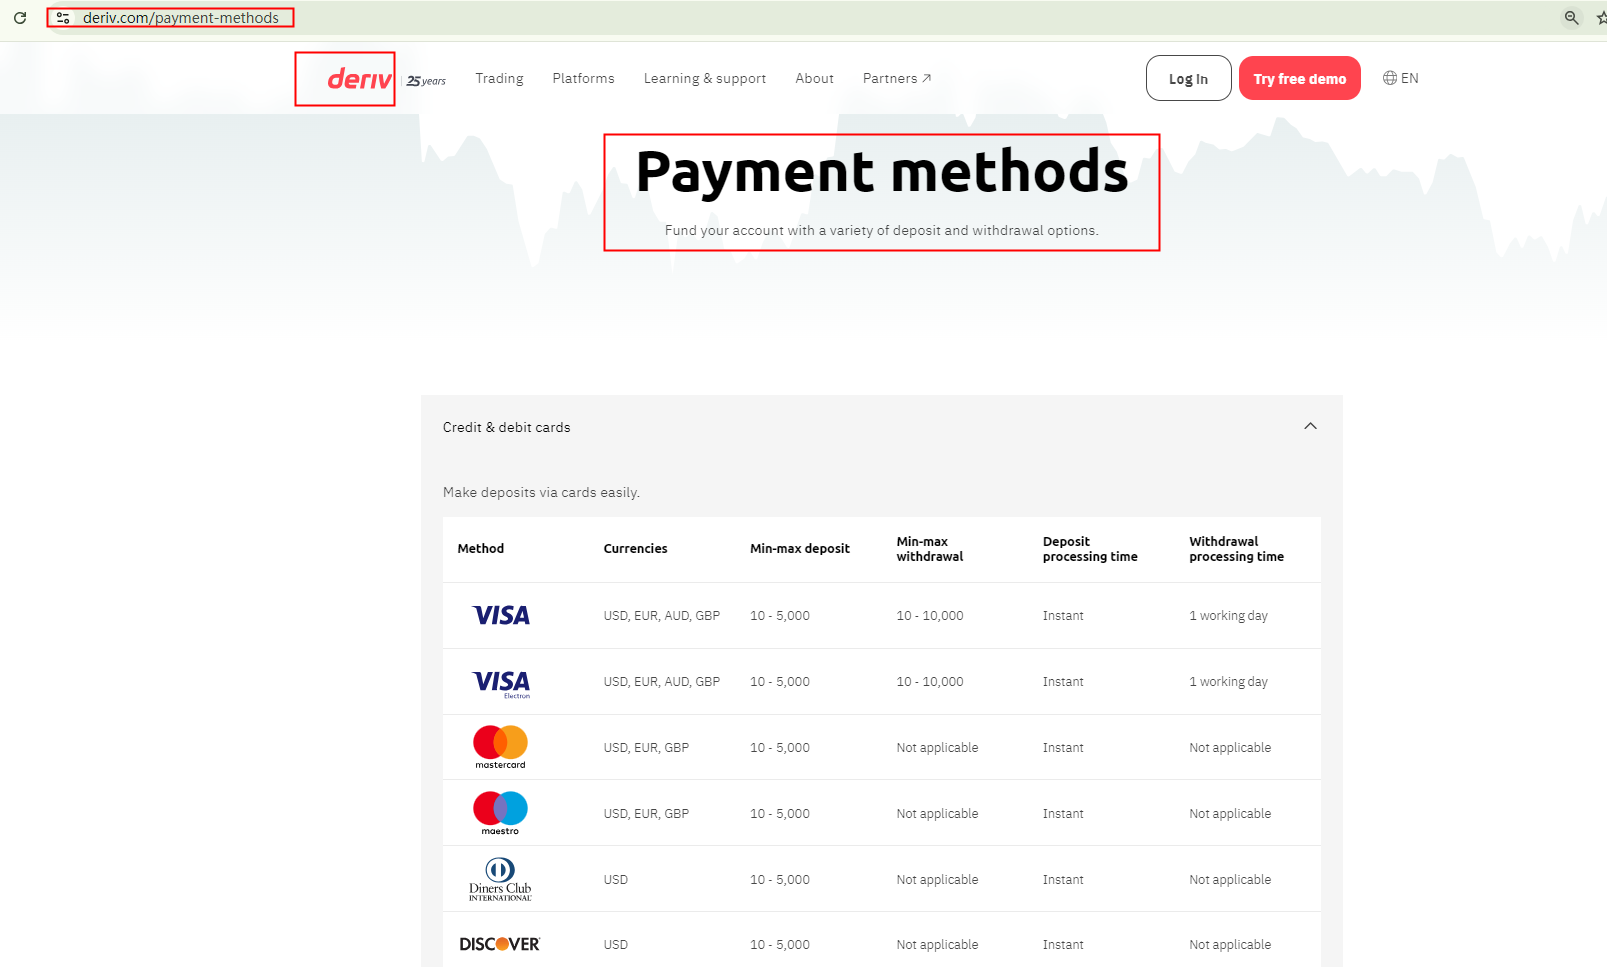Viewport: 1607px width, 967px height.
Task: Open the Platforms menu
Action: [x=583, y=78]
